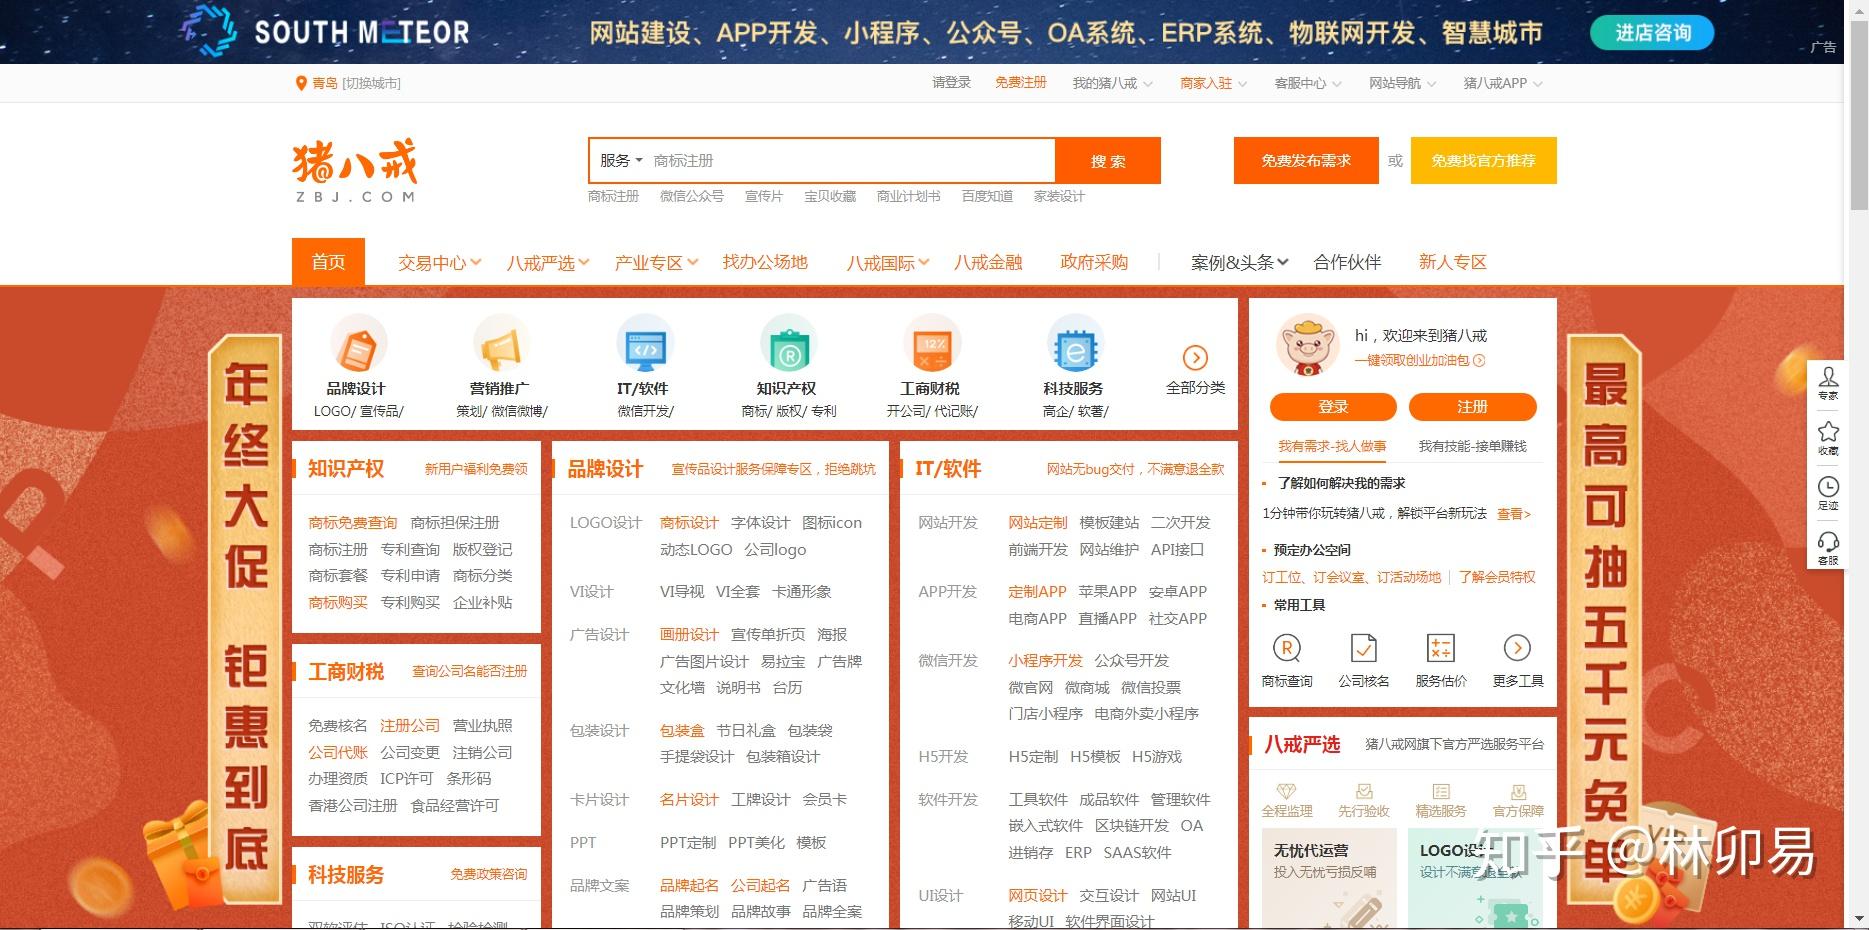Switch to 我有需求-找人做事 tab

(1332, 446)
